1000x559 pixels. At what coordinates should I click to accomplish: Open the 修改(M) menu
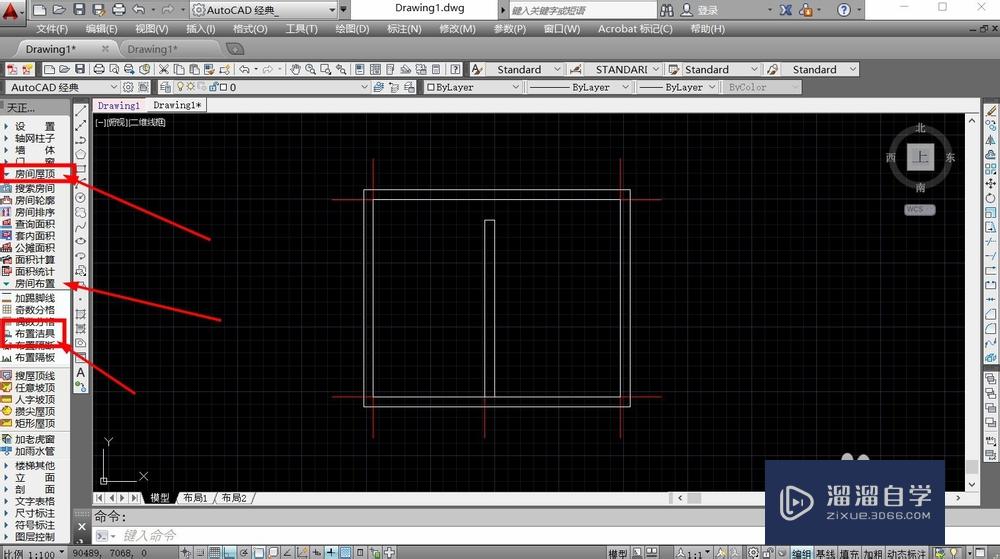(457, 29)
